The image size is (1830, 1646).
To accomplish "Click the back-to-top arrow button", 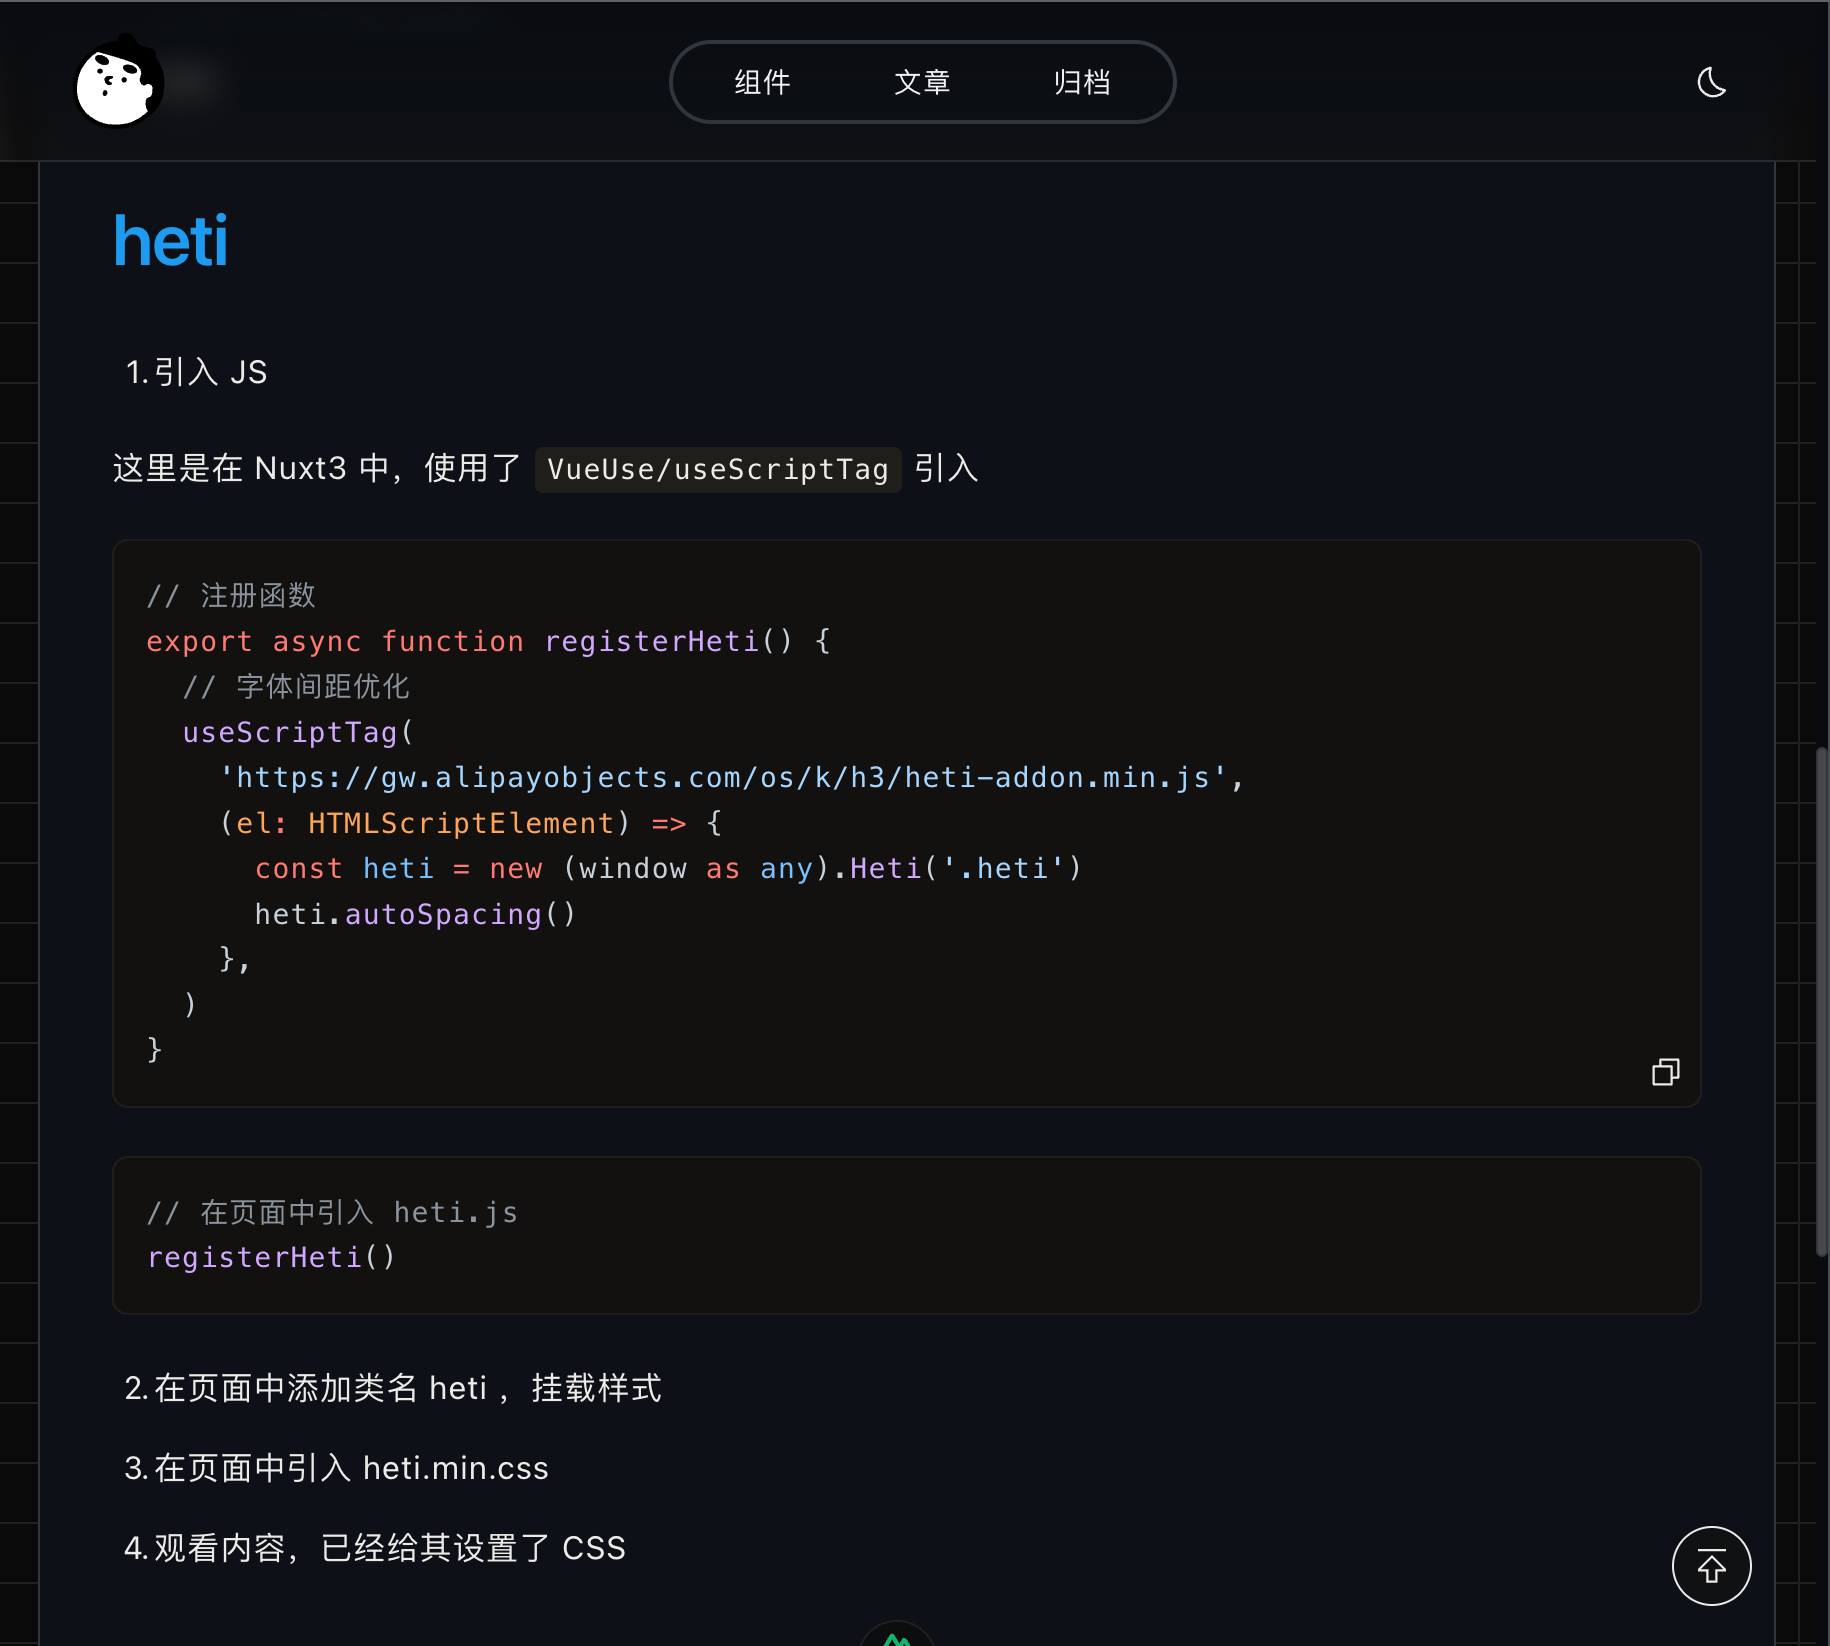I will (1711, 1565).
